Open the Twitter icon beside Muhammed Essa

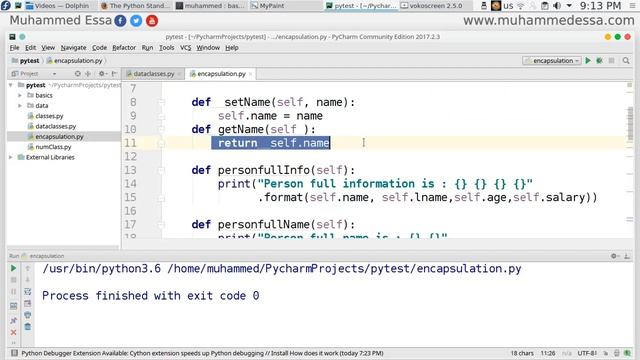136,21
